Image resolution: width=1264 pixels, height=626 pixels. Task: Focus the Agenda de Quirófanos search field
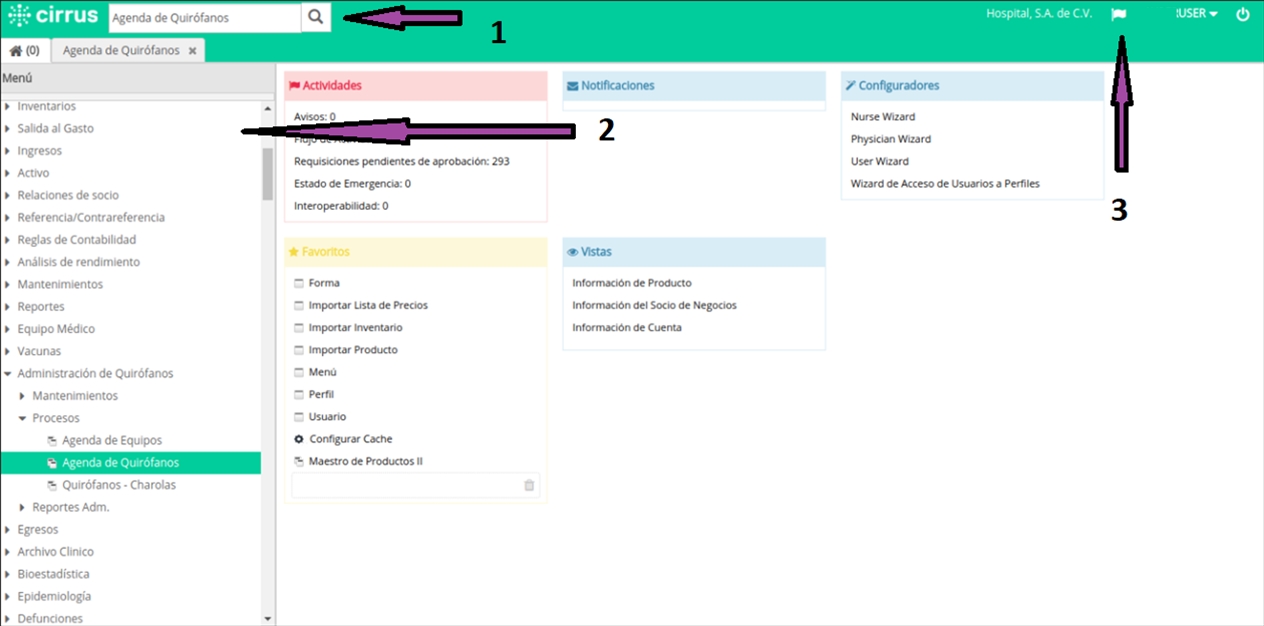pos(204,17)
